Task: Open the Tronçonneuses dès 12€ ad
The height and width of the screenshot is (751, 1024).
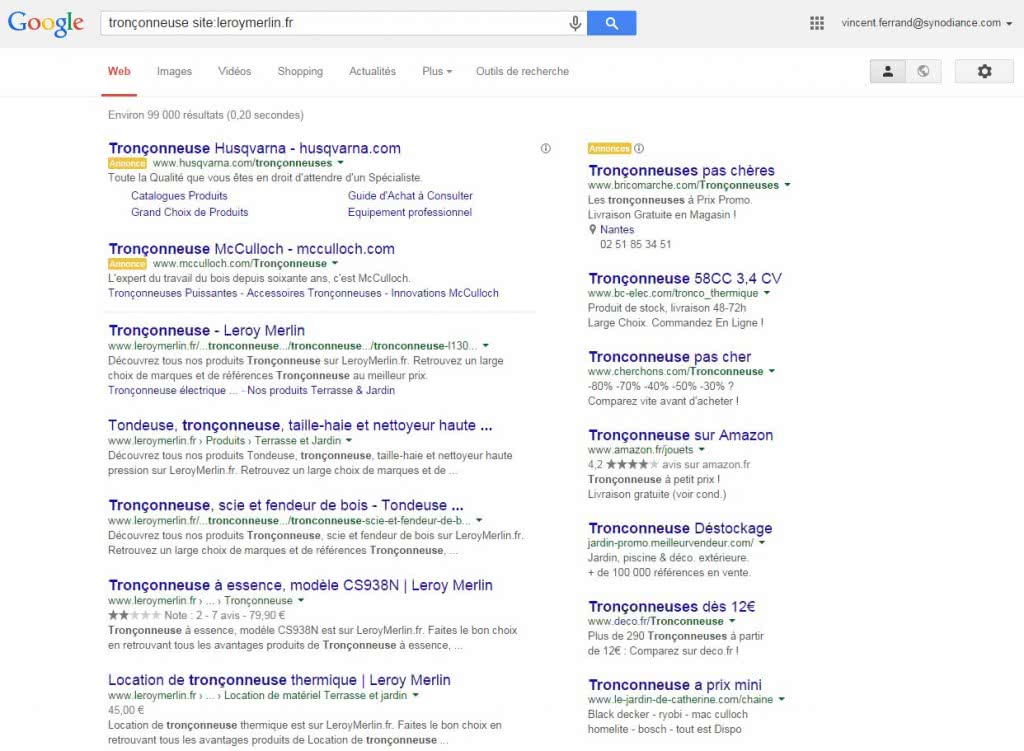Action: (671, 606)
